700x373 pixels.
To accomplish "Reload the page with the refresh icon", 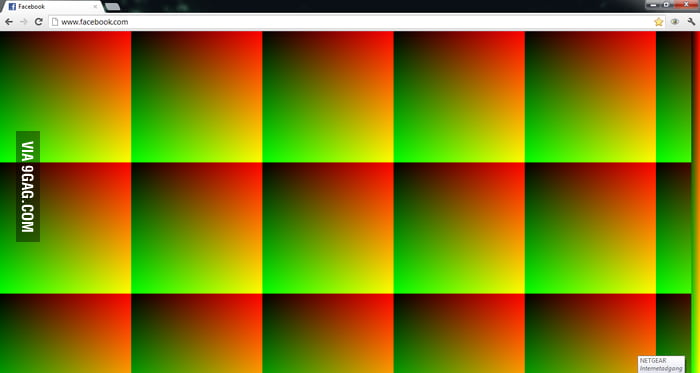I will coord(39,22).
